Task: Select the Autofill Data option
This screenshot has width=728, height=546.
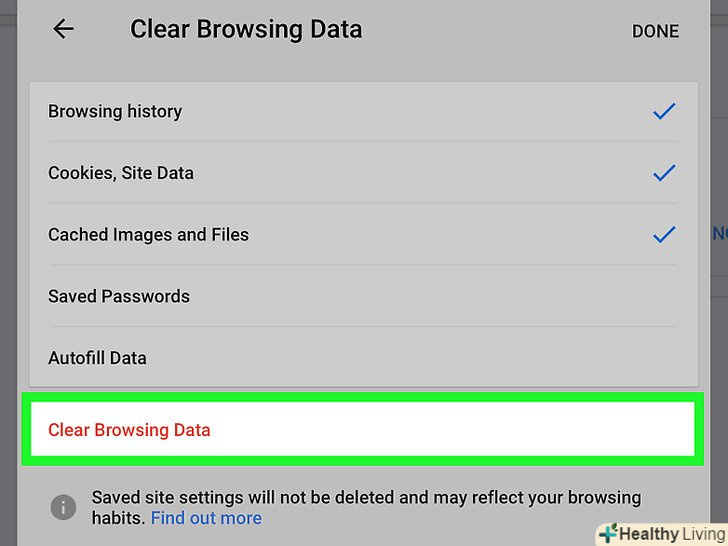Action: pos(97,358)
